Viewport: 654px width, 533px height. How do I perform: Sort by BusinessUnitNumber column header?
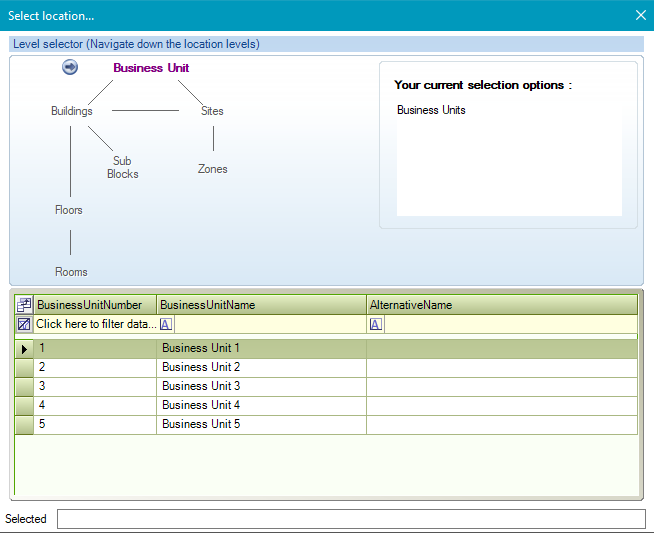(x=96, y=305)
